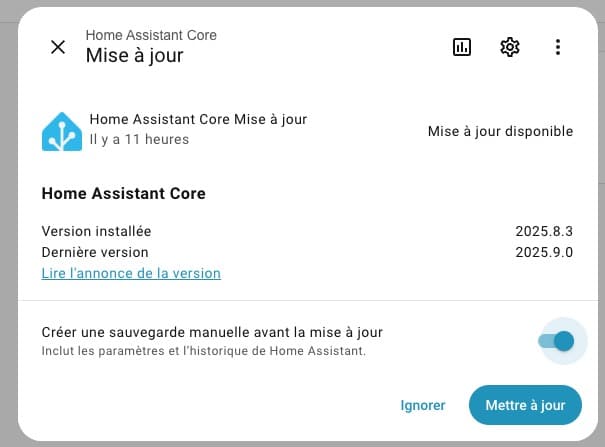The width and height of the screenshot is (605, 447).
Task: Click the 'Il y a 11 heures' timestamp
Action: [139, 139]
